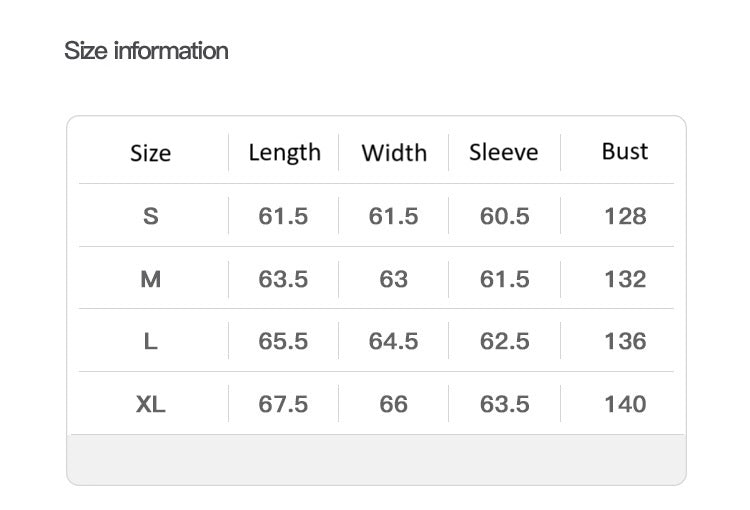Click the "Size information" heading

click(x=146, y=51)
